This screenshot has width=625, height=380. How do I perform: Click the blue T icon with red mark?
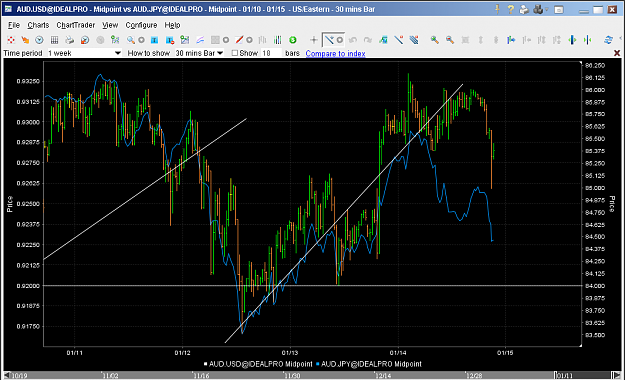pos(170,40)
